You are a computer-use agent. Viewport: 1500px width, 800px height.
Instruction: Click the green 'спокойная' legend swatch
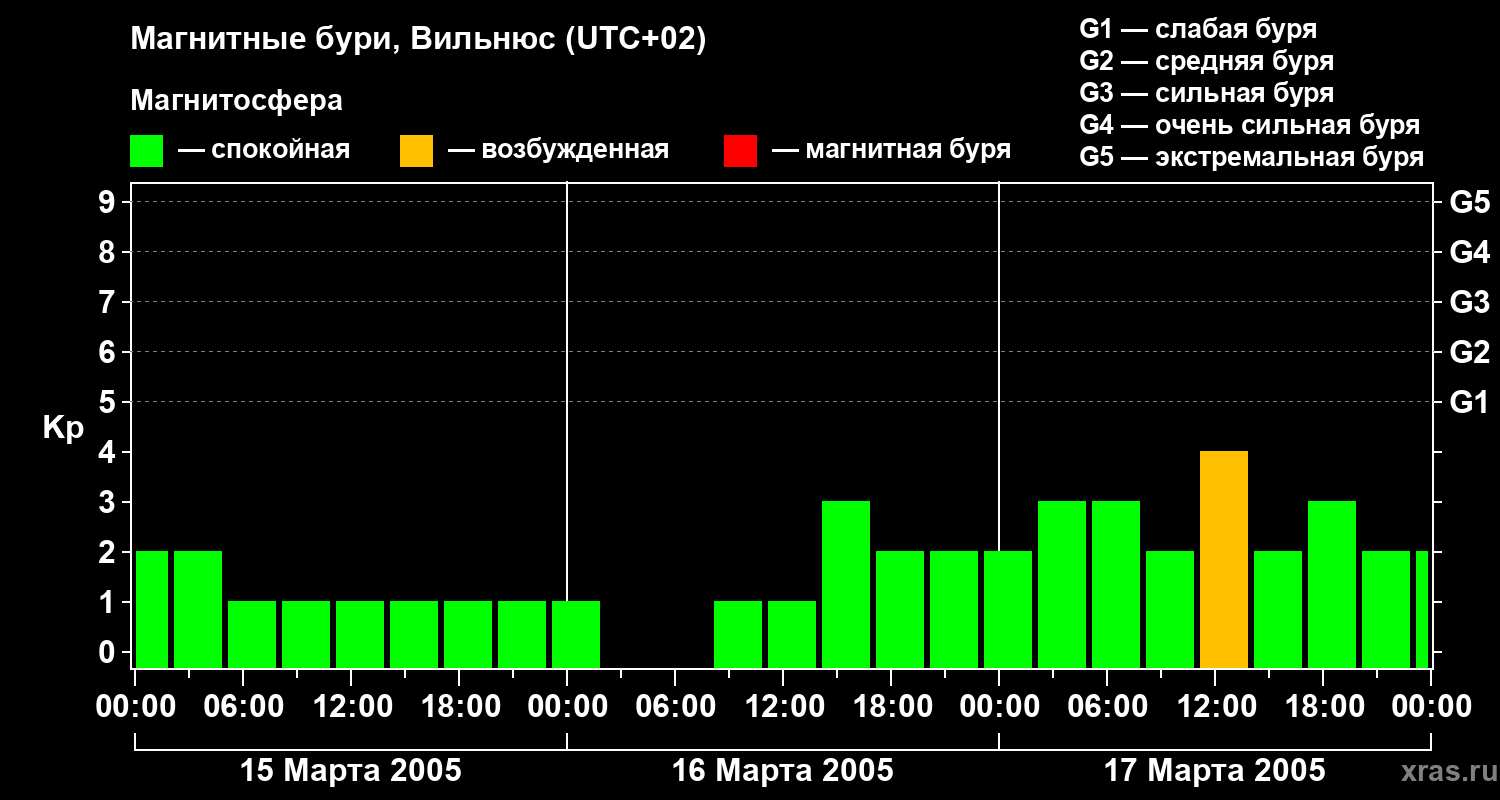click(147, 151)
